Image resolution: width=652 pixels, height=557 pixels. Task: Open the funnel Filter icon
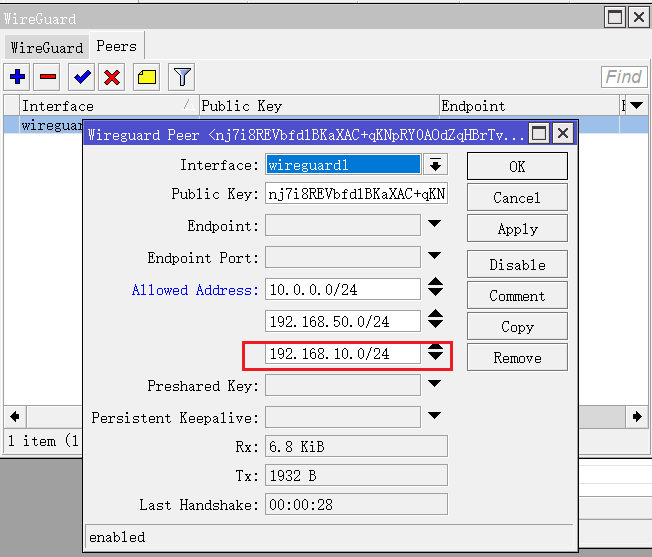pyautogui.click(x=180, y=77)
